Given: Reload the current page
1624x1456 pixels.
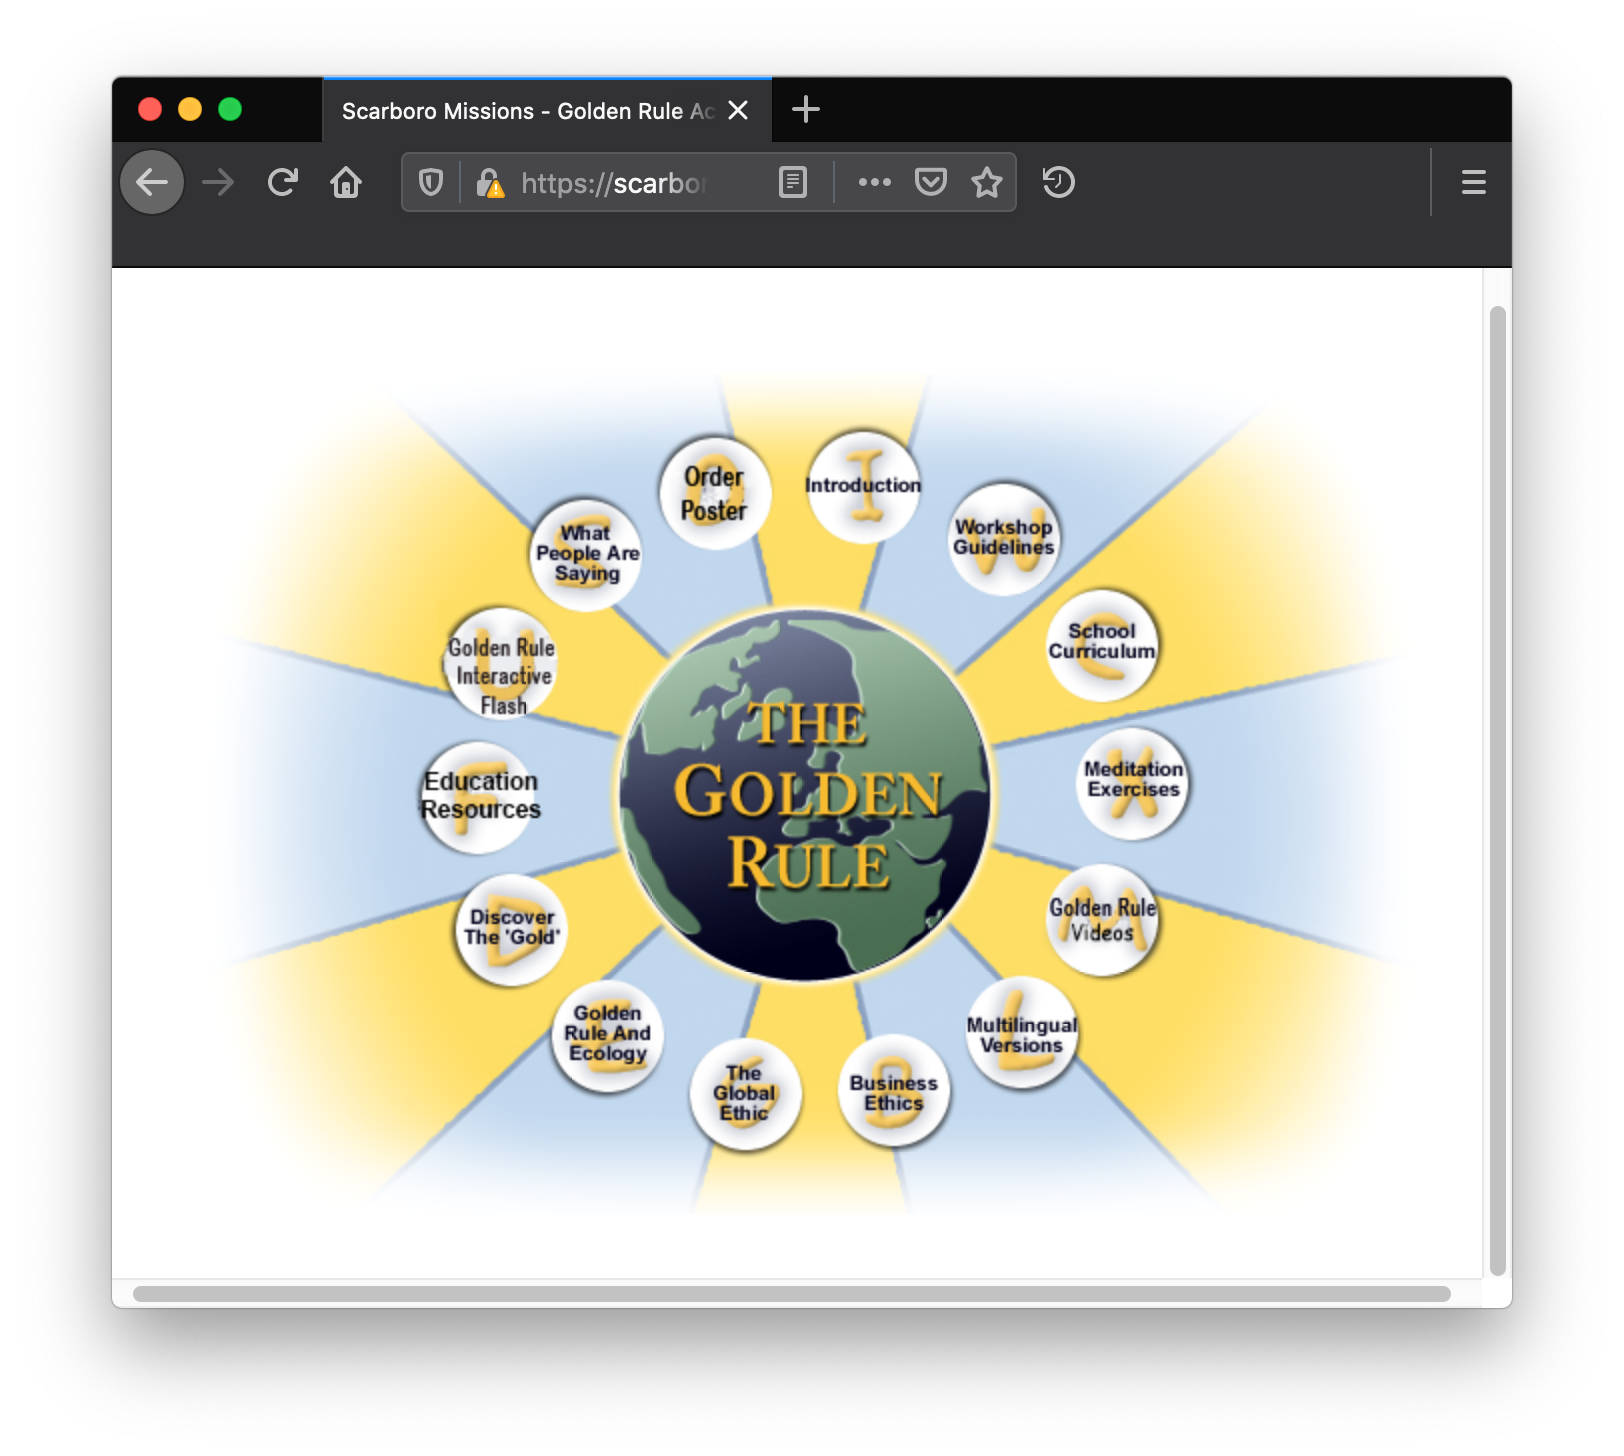Looking at the screenshot, I should click(283, 183).
